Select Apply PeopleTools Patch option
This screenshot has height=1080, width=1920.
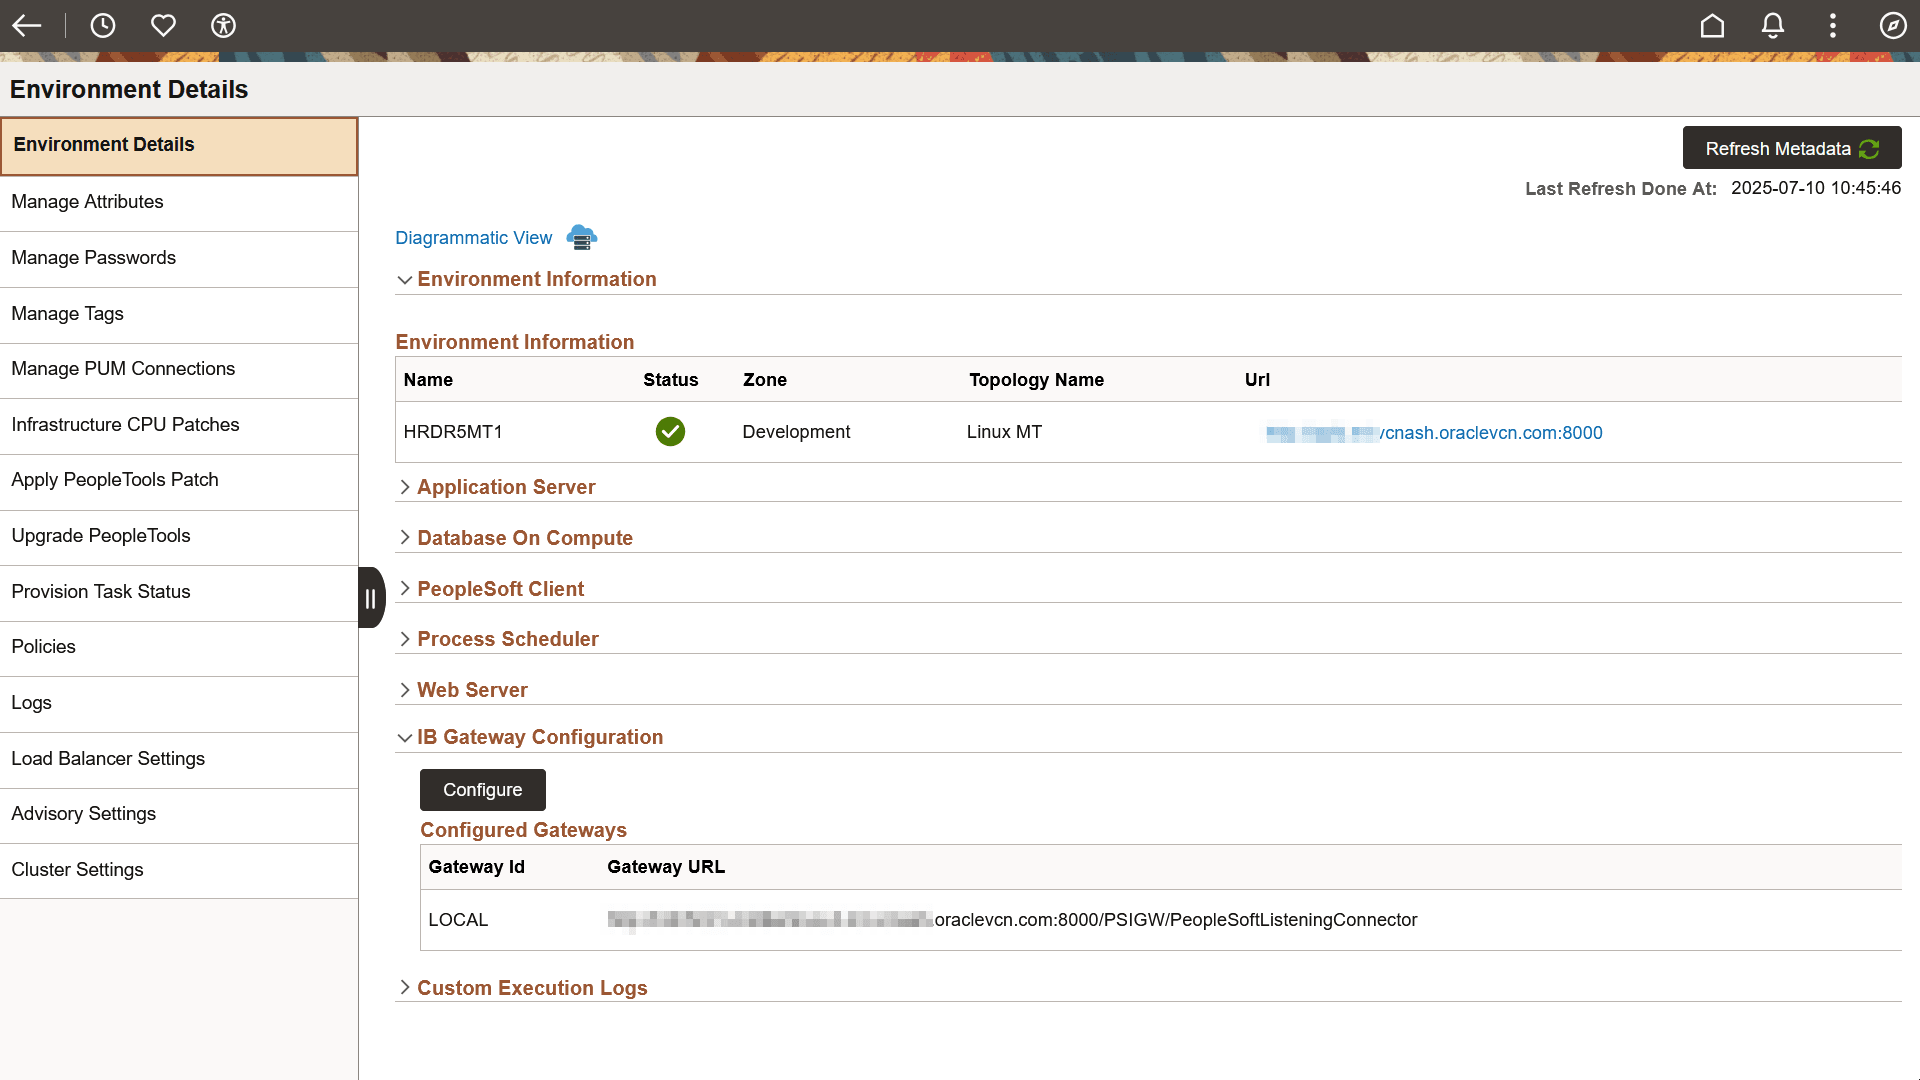click(114, 479)
